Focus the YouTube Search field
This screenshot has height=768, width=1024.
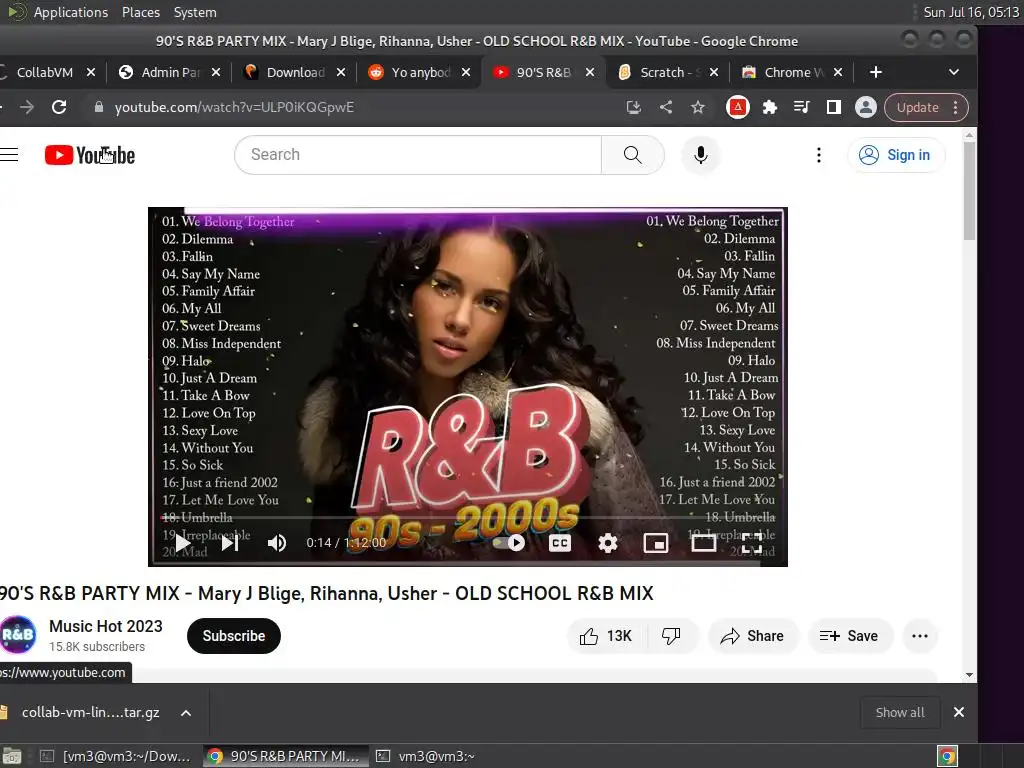click(418, 155)
